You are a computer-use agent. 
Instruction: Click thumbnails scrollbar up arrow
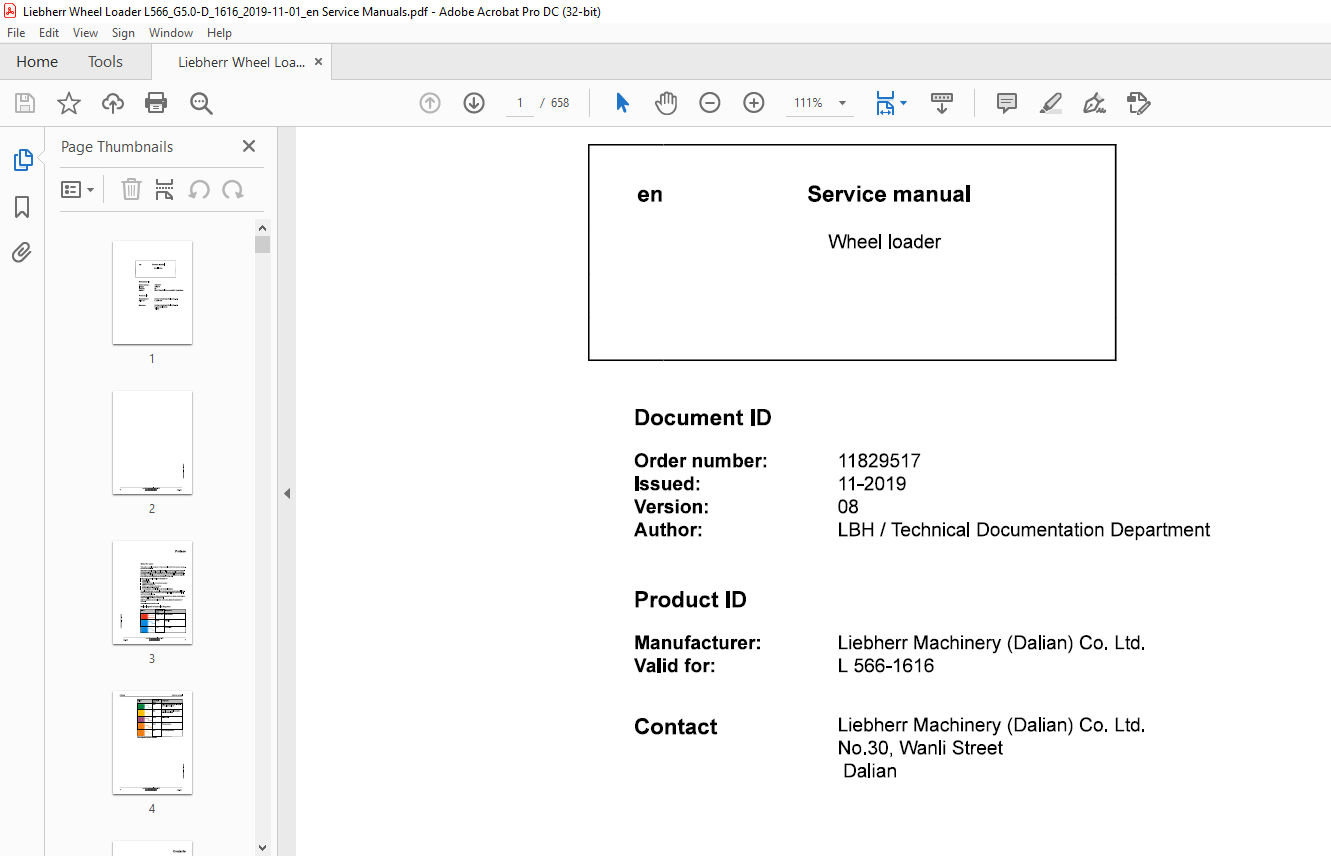[x=262, y=226]
